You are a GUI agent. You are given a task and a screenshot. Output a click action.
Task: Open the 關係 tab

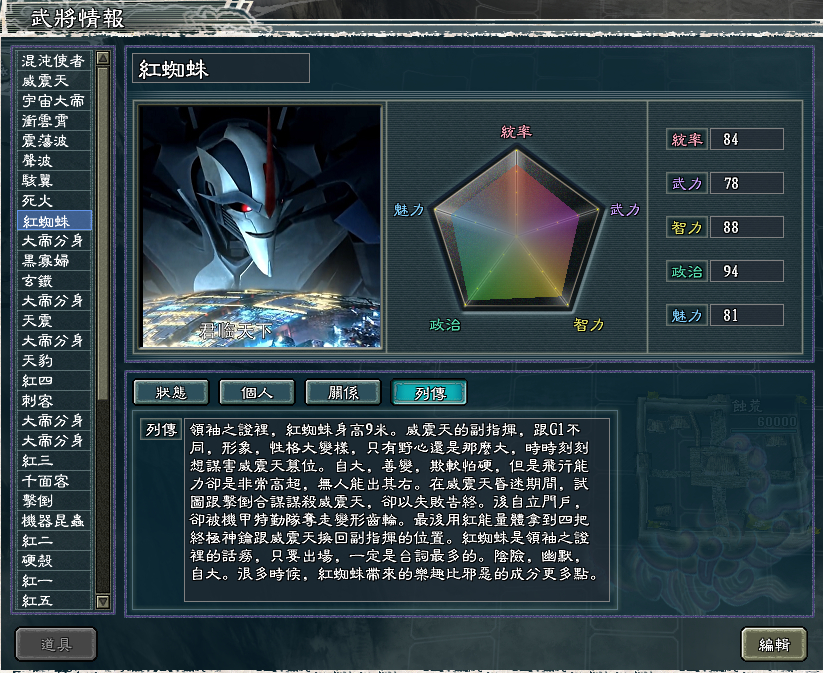coord(343,392)
